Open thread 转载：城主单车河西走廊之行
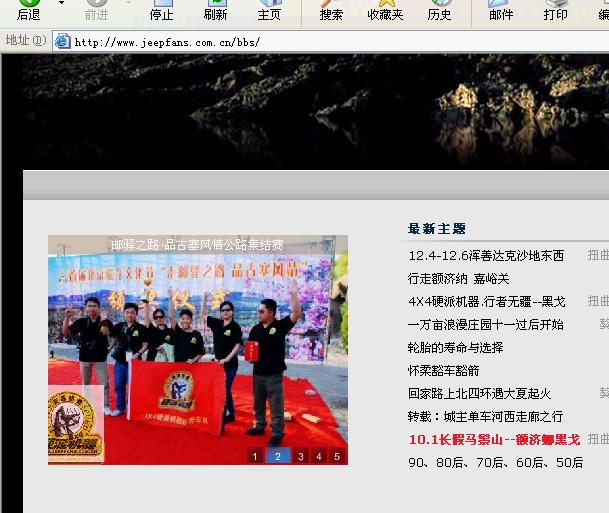Screen dimensions: 609x513 485,417
